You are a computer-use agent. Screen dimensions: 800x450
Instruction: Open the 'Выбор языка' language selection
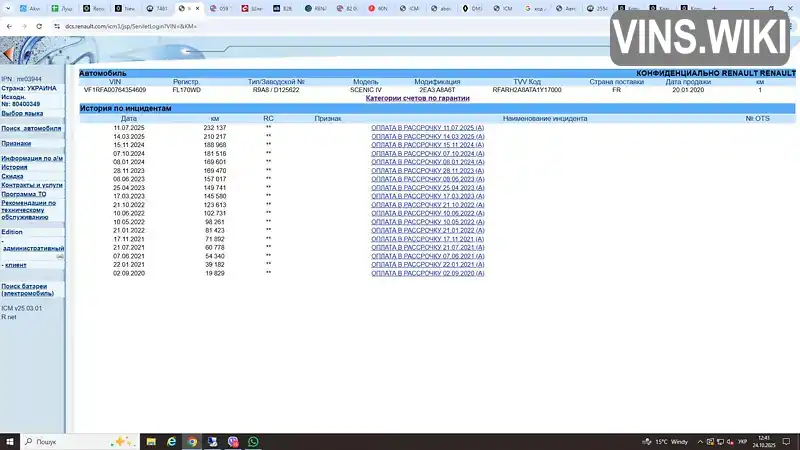[x=22, y=113]
